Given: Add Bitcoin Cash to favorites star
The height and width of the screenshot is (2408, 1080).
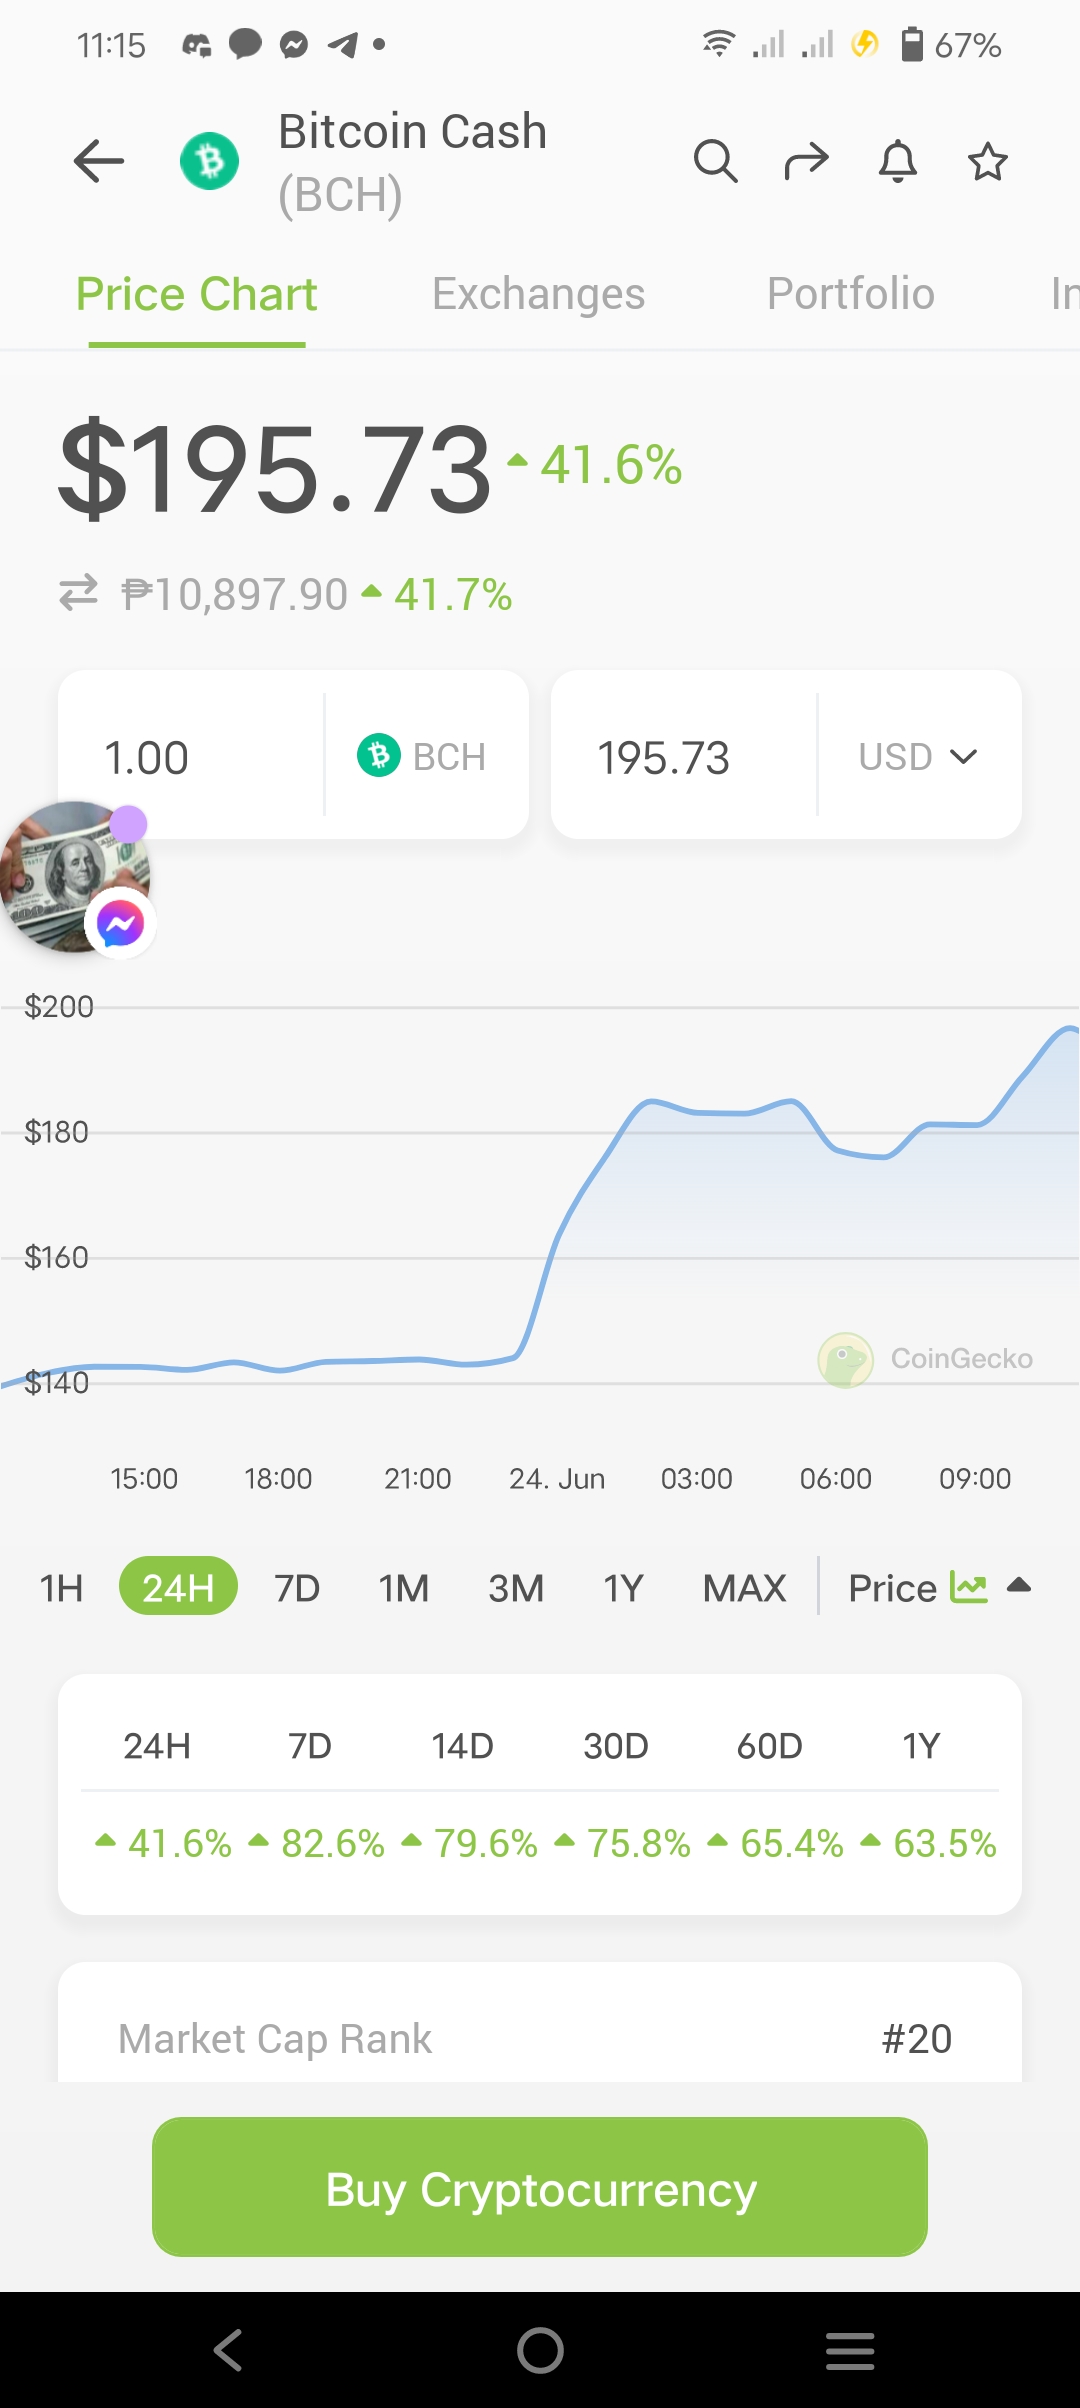Looking at the screenshot, I should pos(988,161).
